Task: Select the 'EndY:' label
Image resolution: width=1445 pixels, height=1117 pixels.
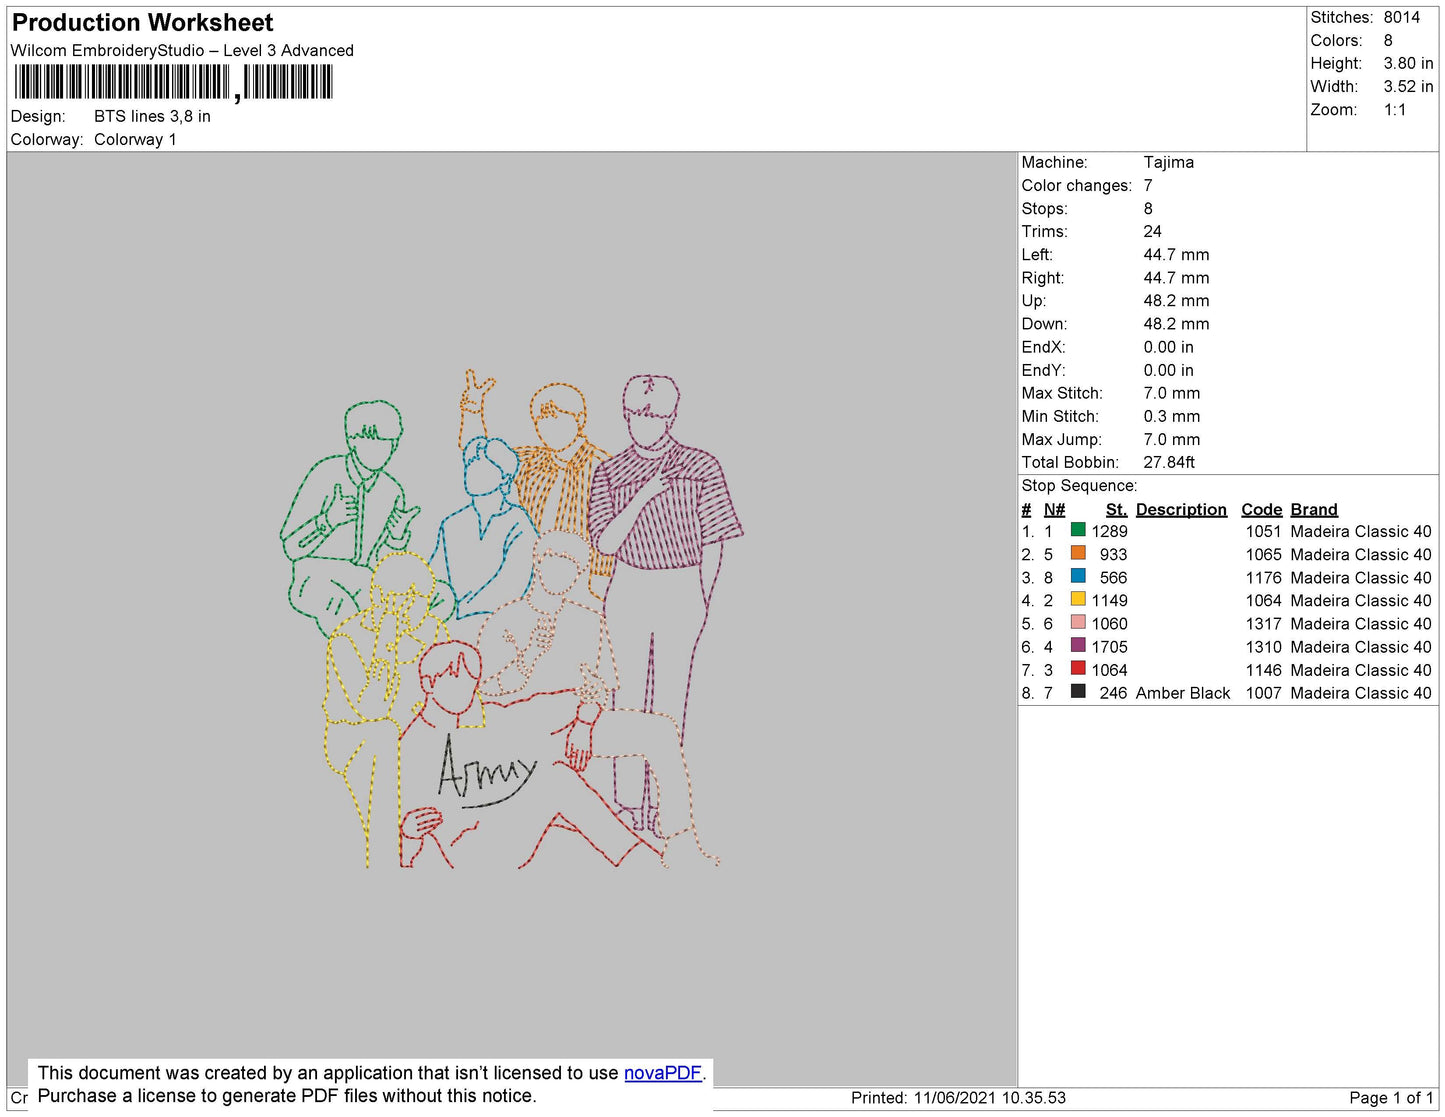Action: pyautogui.click(x=1044, y=371)
